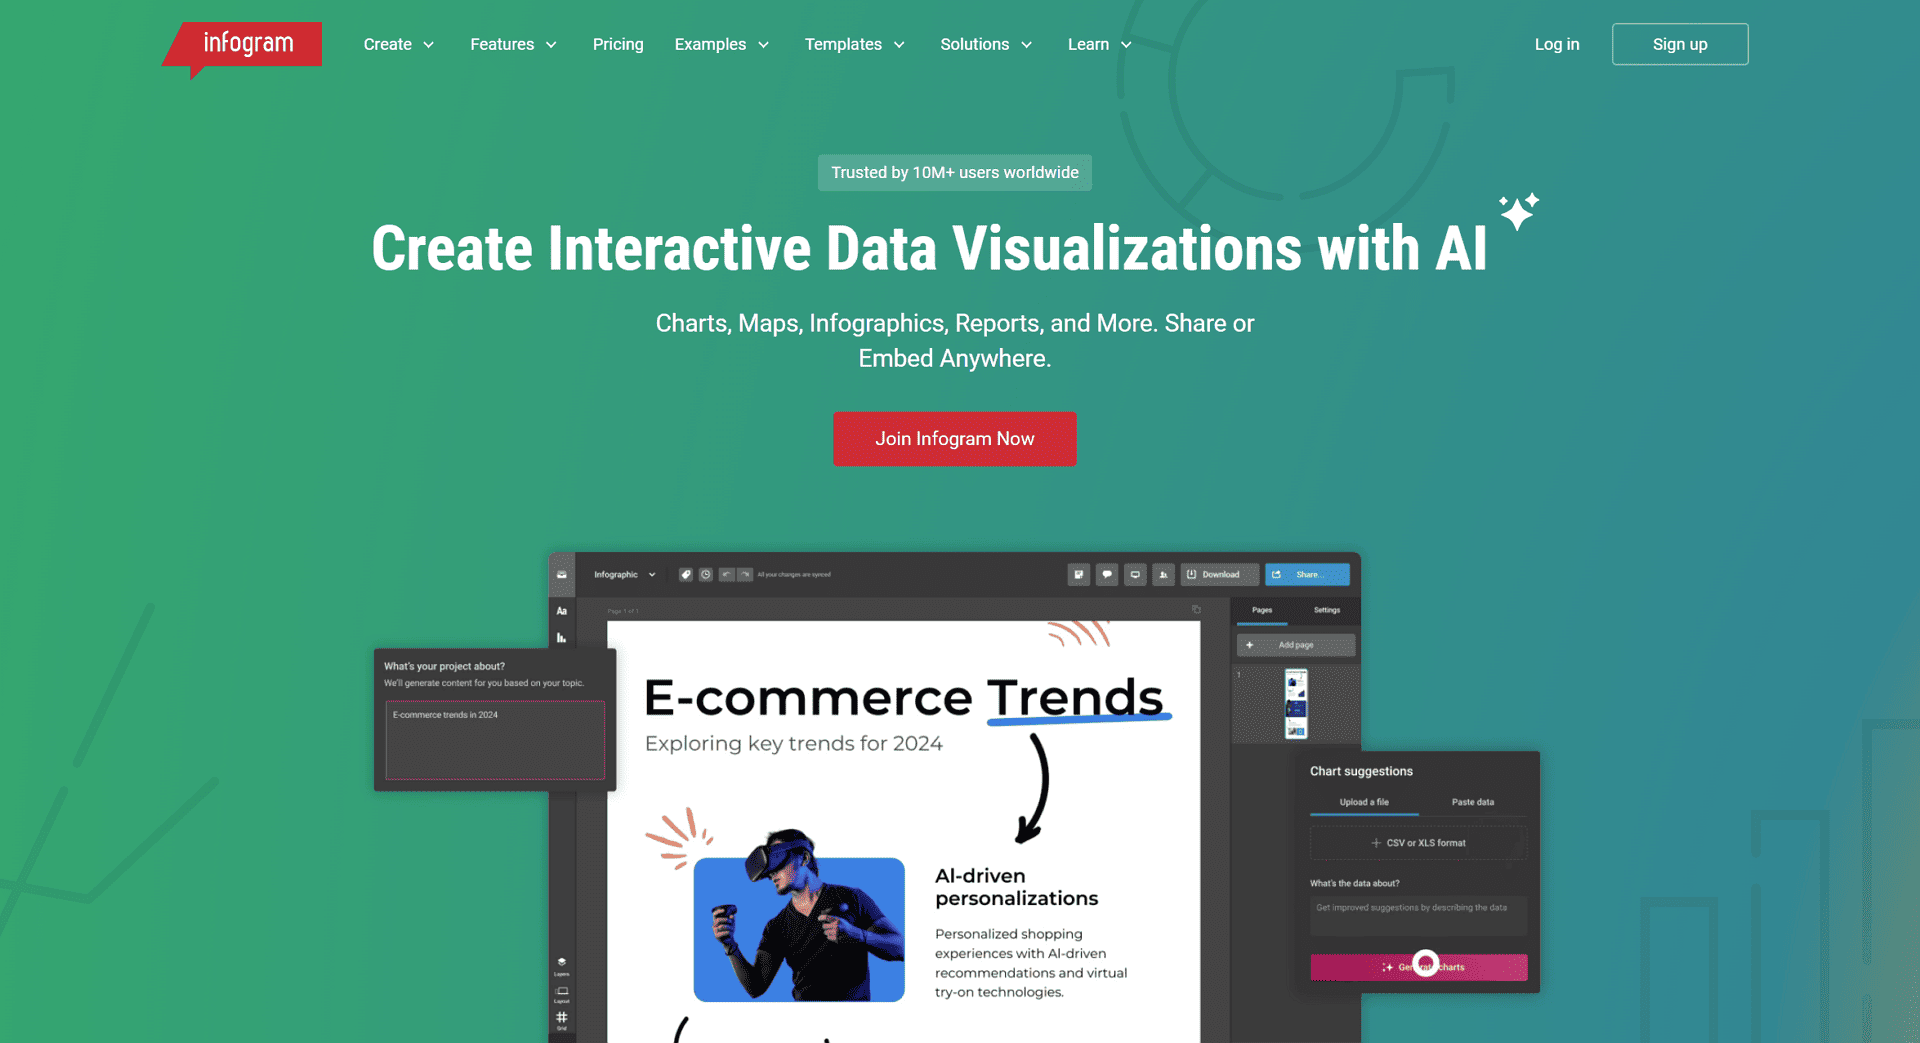The image size is (1920, 1043).
Task: Click the VR headset man image
Action: point(799,917)
